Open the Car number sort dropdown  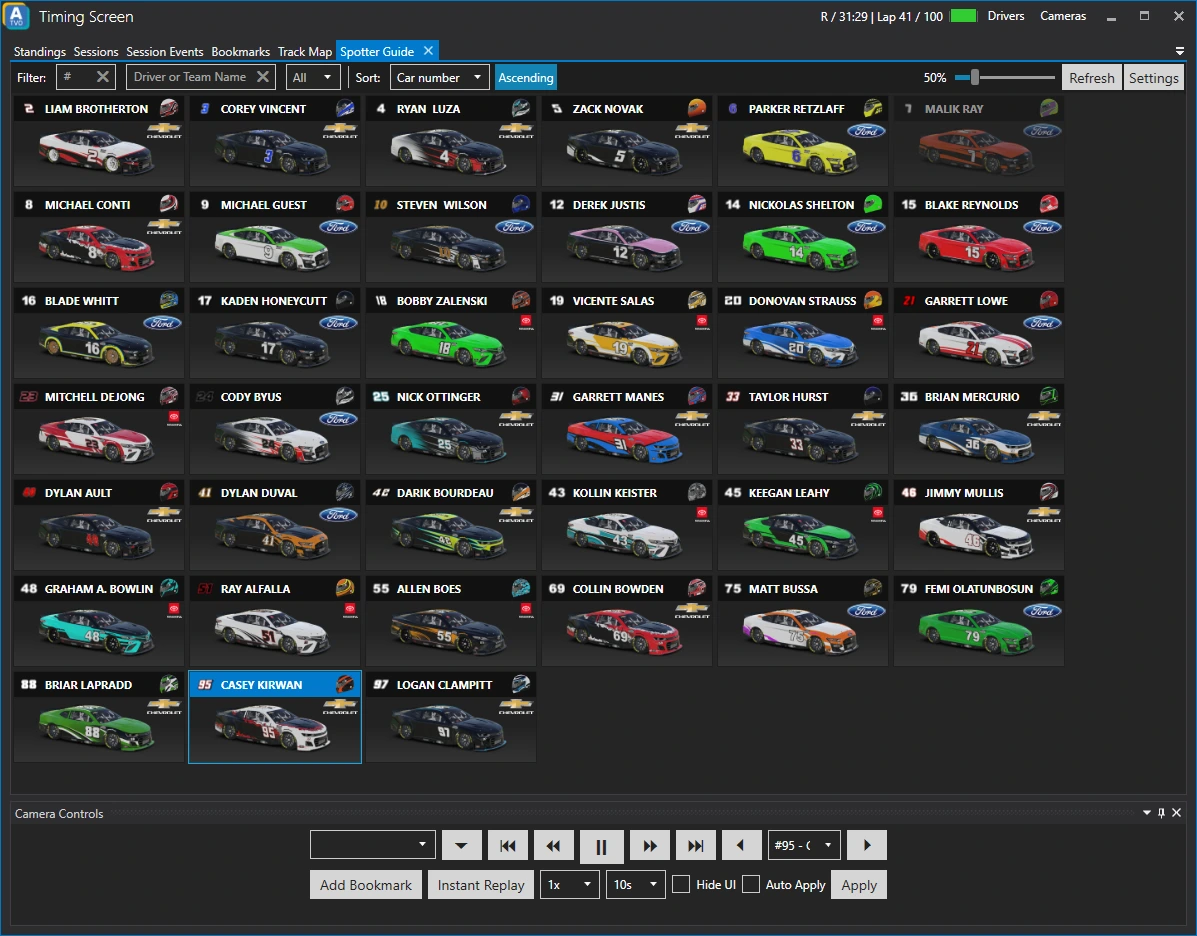pyautogui.click(x=440, y=77)
